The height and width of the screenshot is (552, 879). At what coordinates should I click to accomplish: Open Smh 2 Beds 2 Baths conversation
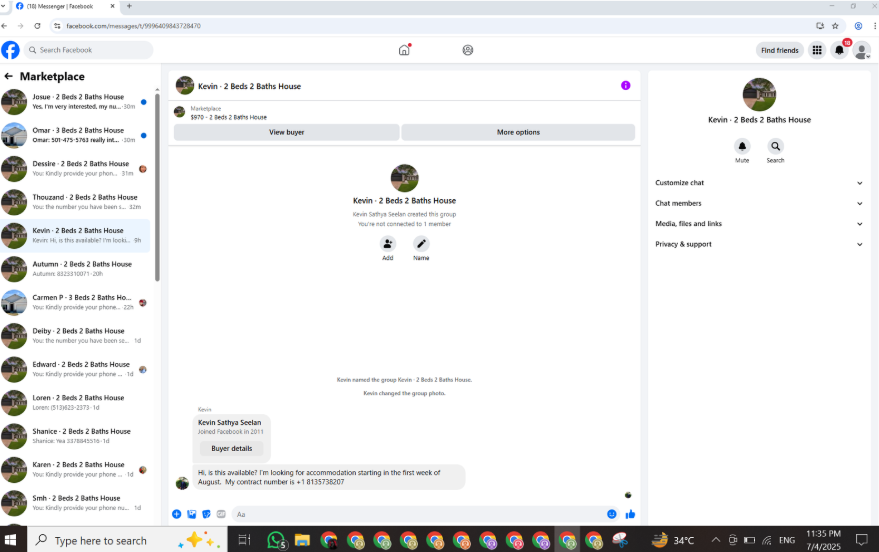coord(75,503)
